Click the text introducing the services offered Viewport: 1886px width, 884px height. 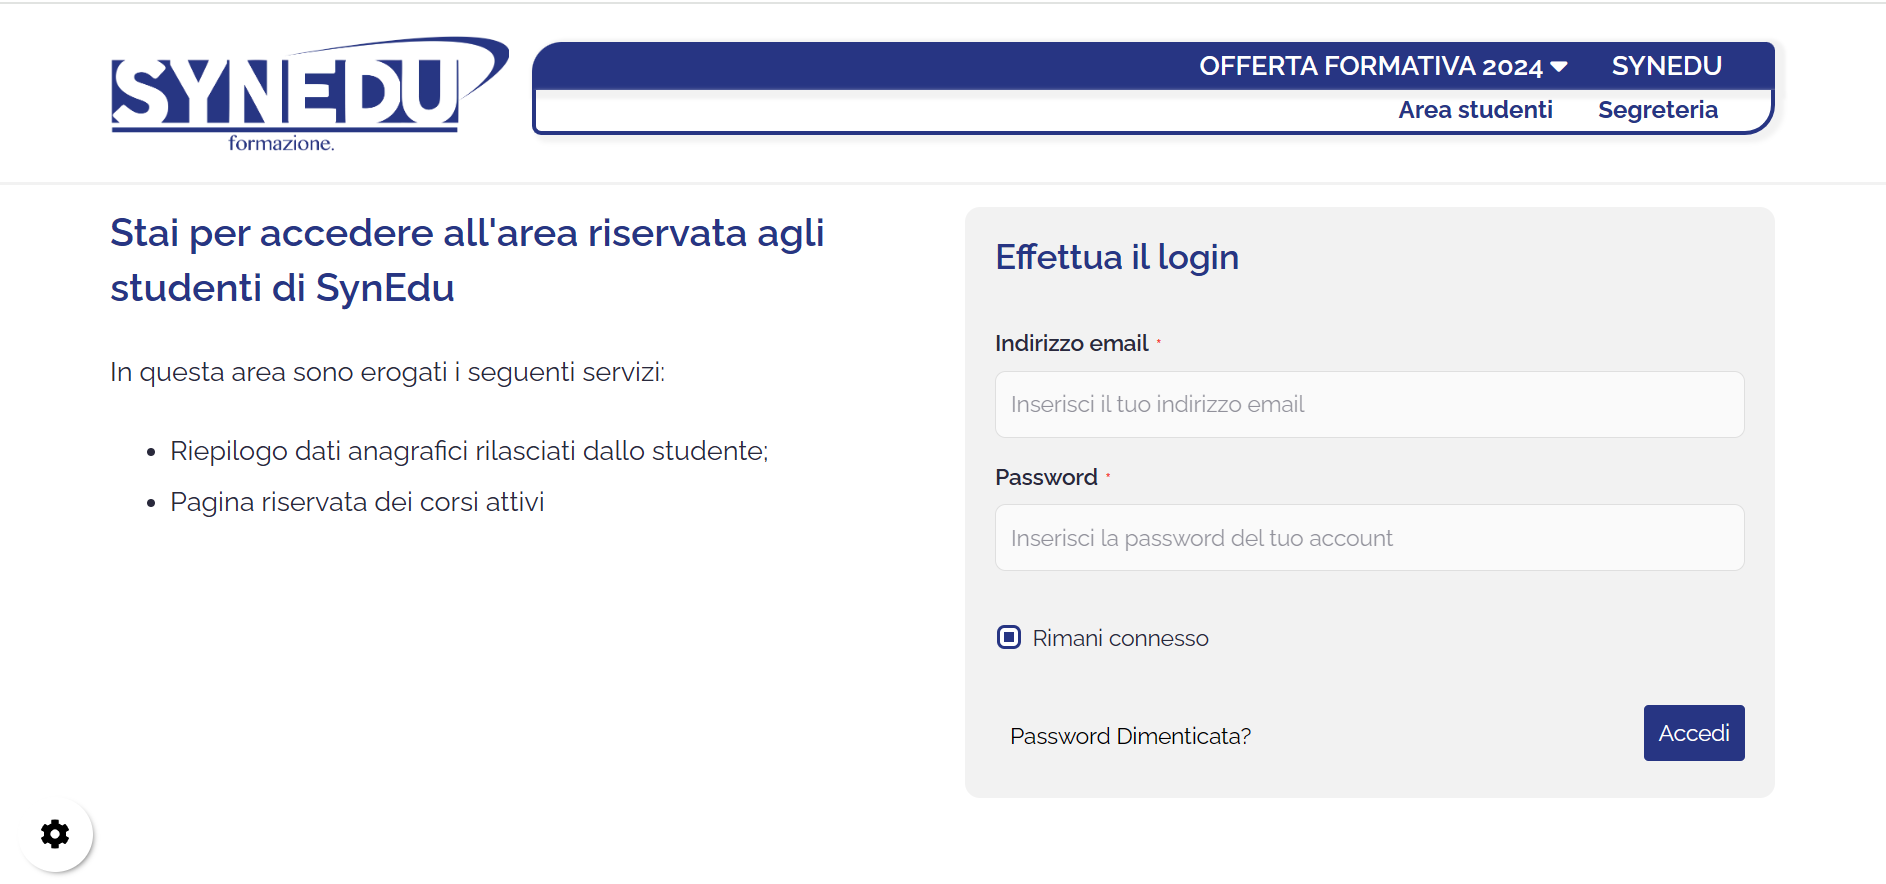(x=387, y=372)
